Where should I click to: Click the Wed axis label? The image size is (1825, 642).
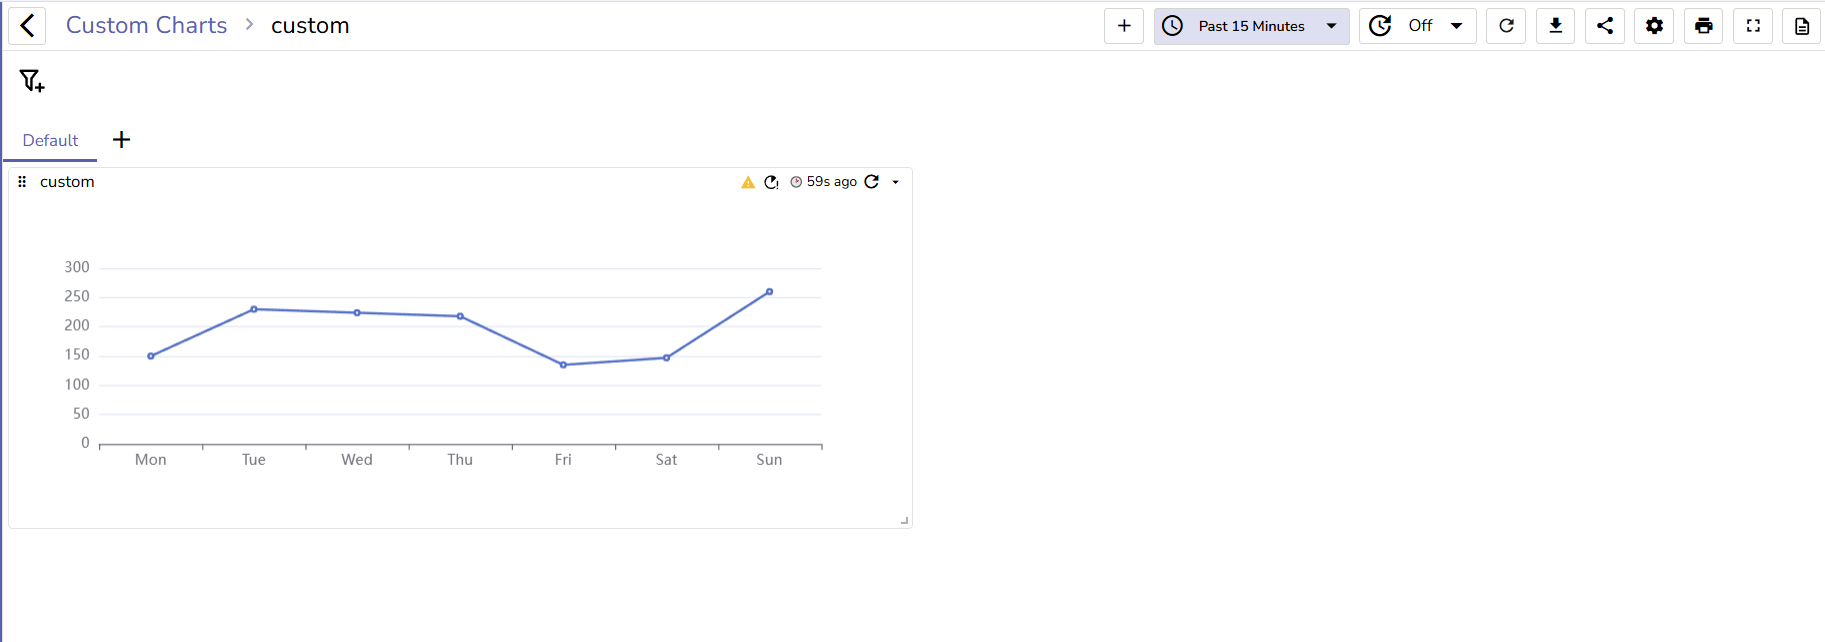click(357, 460)
